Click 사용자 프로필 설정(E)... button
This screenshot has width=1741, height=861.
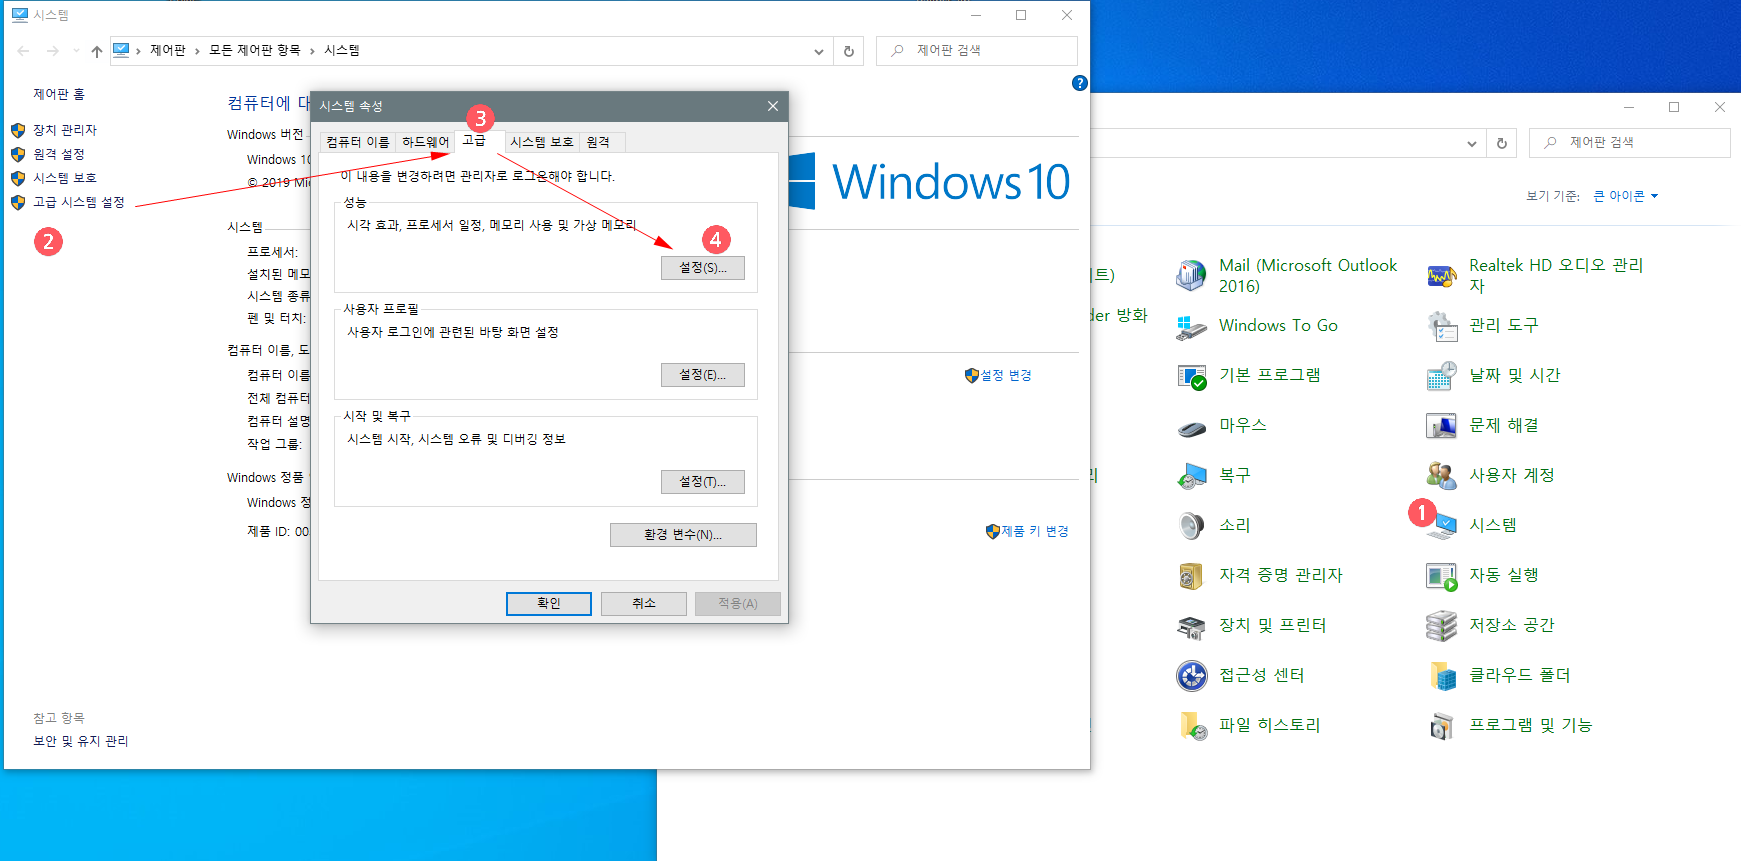[703, 375]
